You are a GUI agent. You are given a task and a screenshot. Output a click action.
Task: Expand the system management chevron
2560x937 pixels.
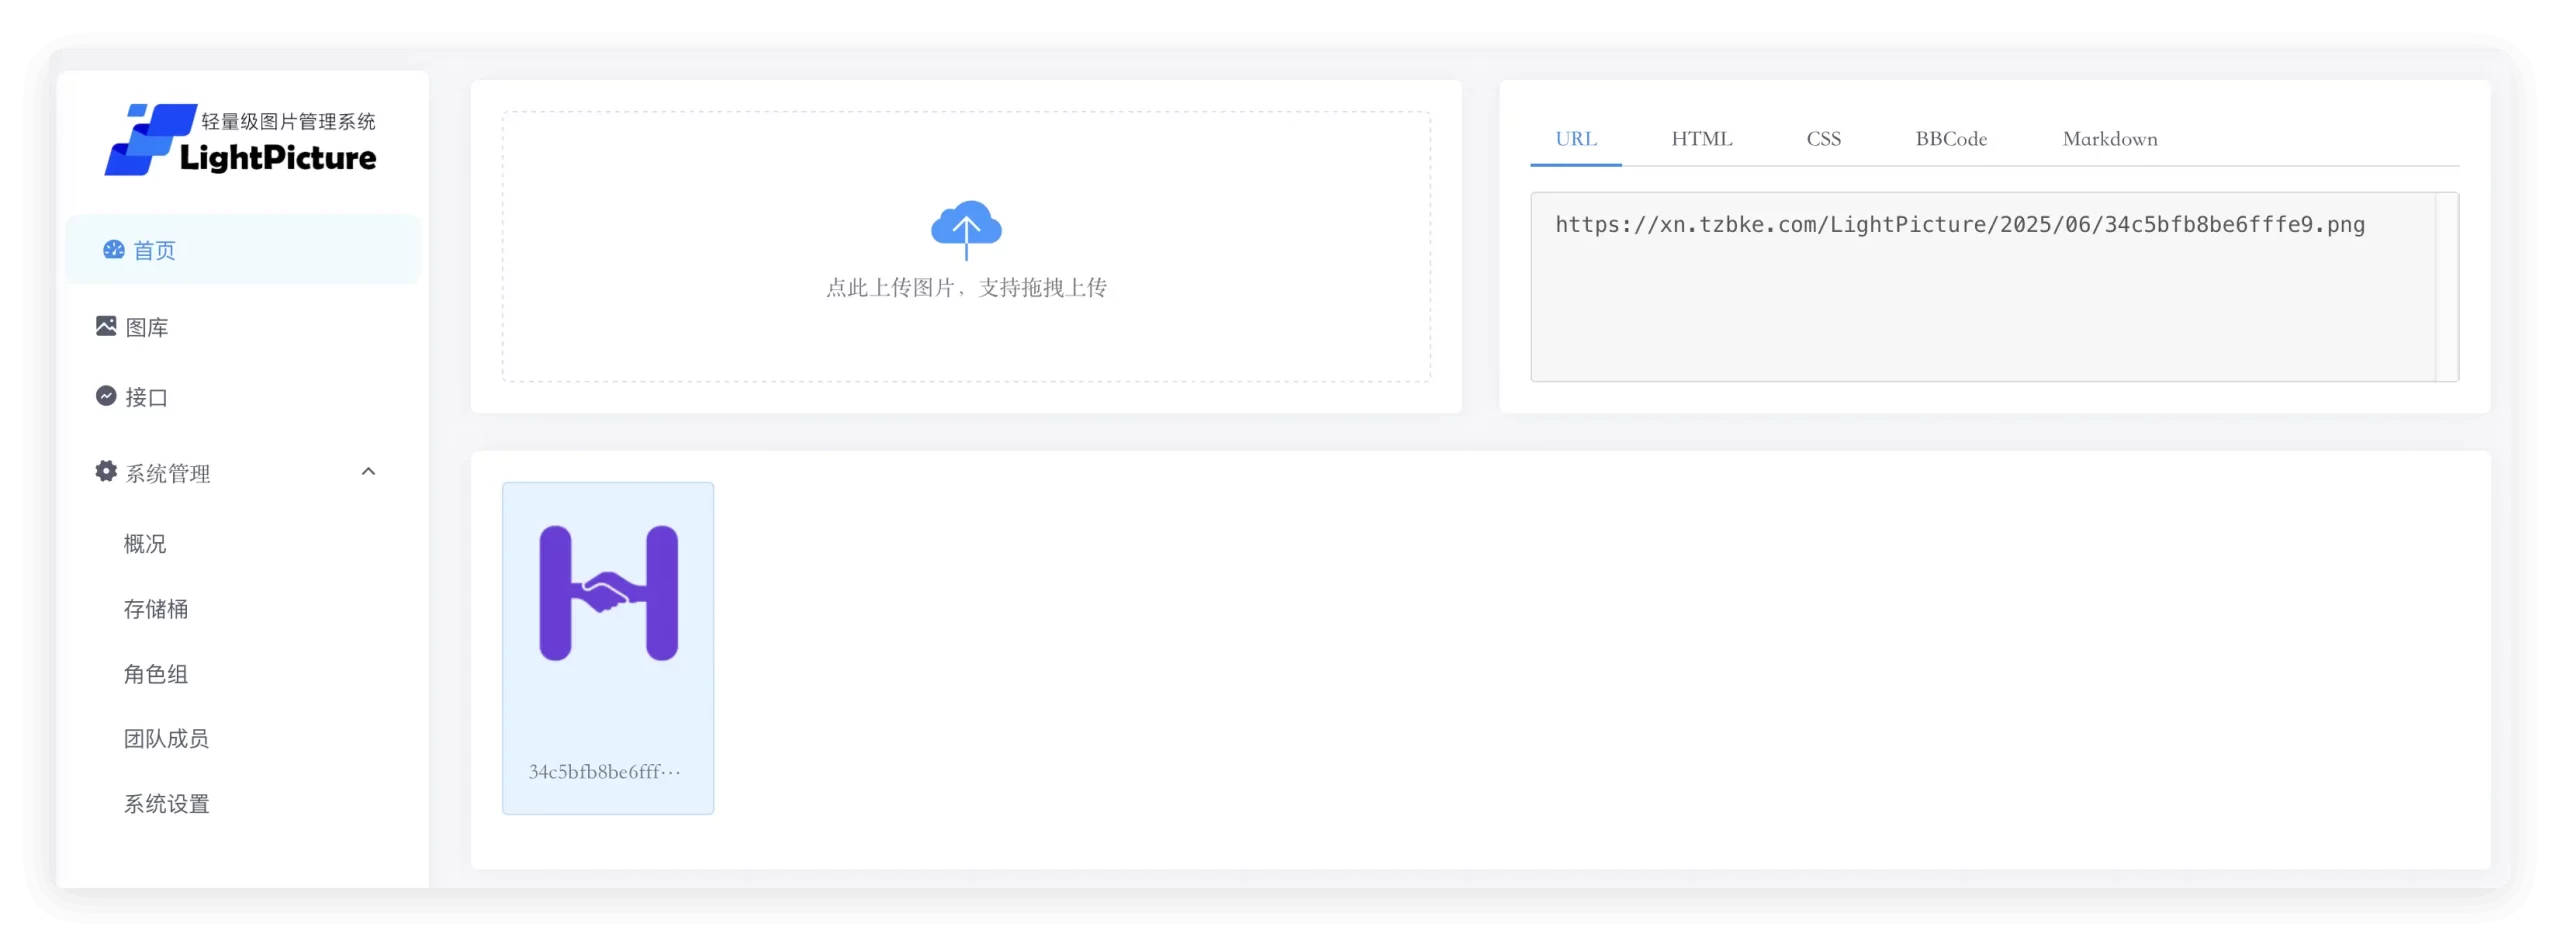(x=369, y=470)
